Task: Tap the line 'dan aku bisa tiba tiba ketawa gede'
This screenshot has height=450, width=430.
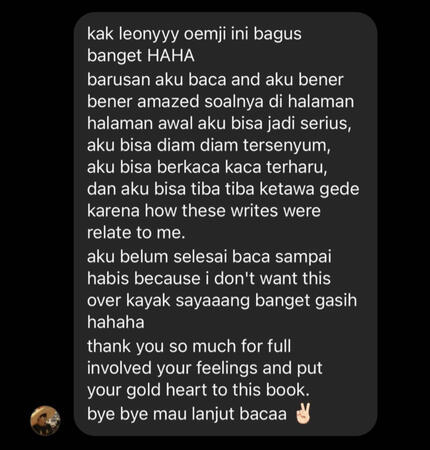Action: (223, 189)
